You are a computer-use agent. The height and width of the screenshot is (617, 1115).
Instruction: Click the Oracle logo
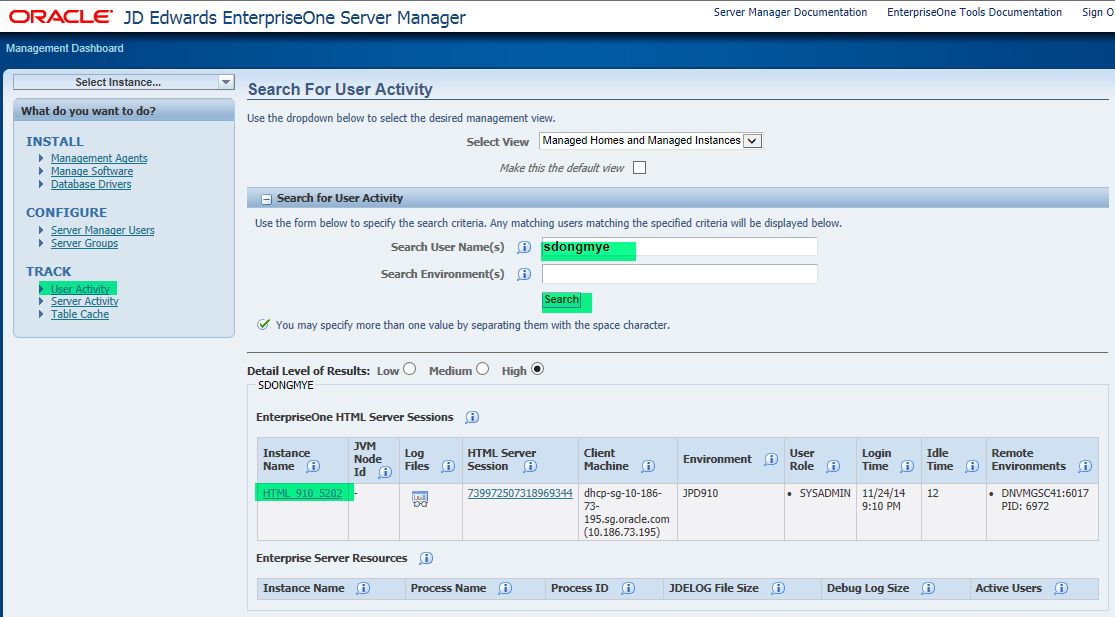[x=60, y=16]
